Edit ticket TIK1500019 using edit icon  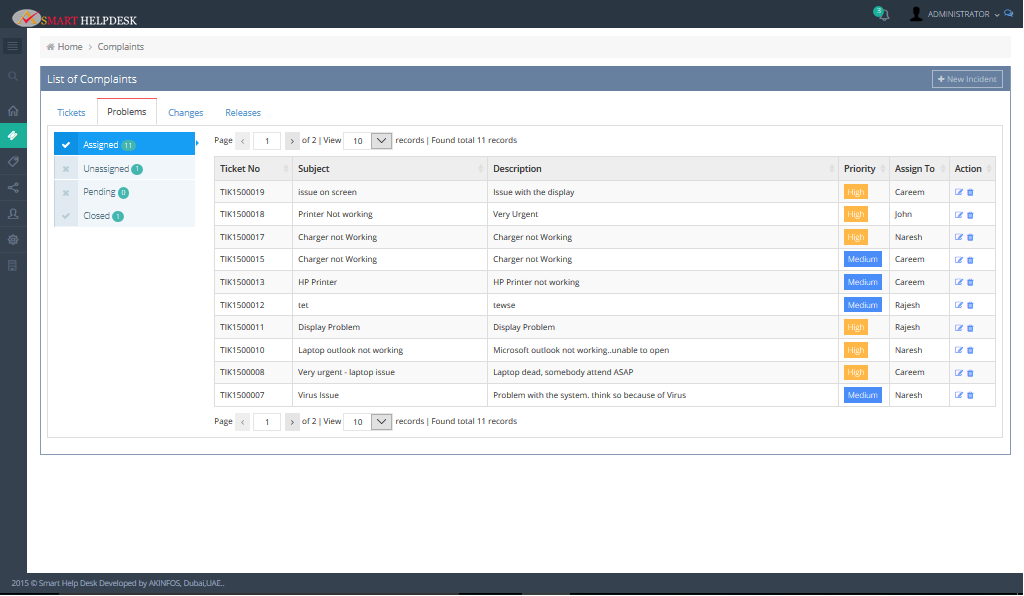pos(959,192)
